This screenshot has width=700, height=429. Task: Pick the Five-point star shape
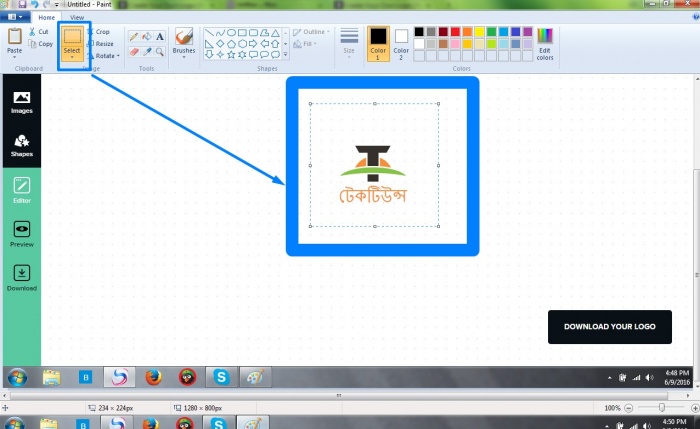[231, 54]
